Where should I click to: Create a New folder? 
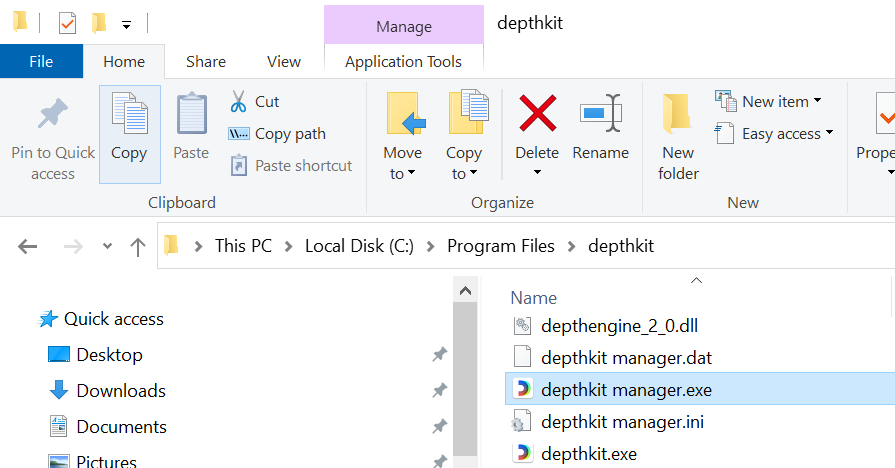pos(678,137)
